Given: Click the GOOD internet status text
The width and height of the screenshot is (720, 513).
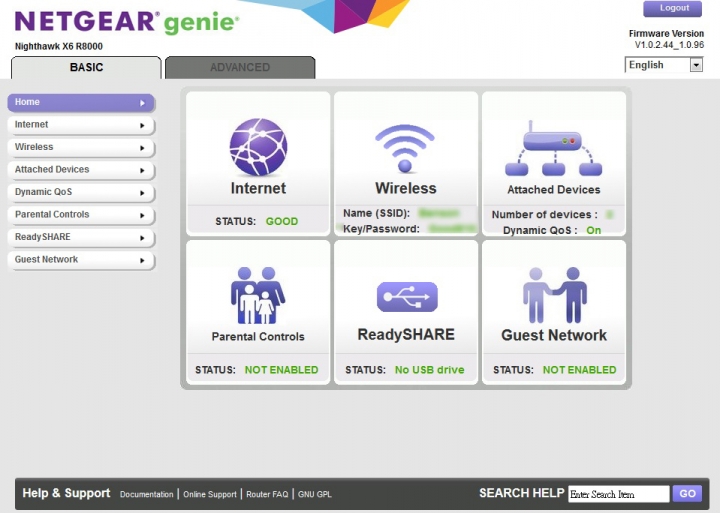Looking at the screenshot, I should click(x=282, y=221).
